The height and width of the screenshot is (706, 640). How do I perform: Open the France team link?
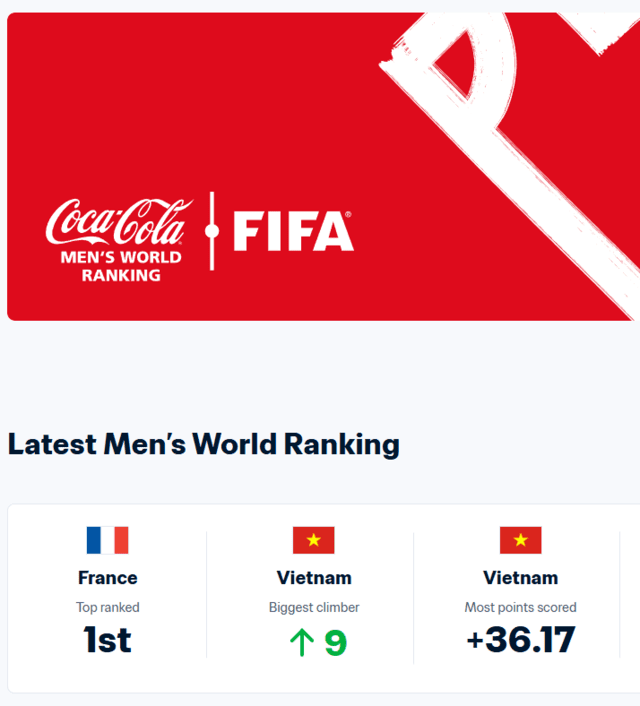point(107,577)
